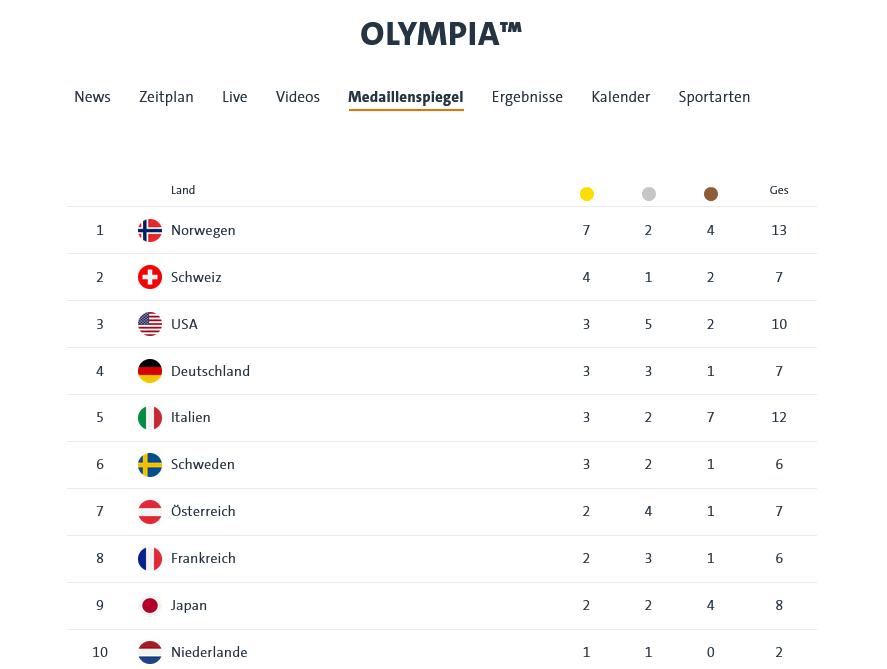Select the Ergebnisse tab
887x669 pixels.
[x=527, y=97]
